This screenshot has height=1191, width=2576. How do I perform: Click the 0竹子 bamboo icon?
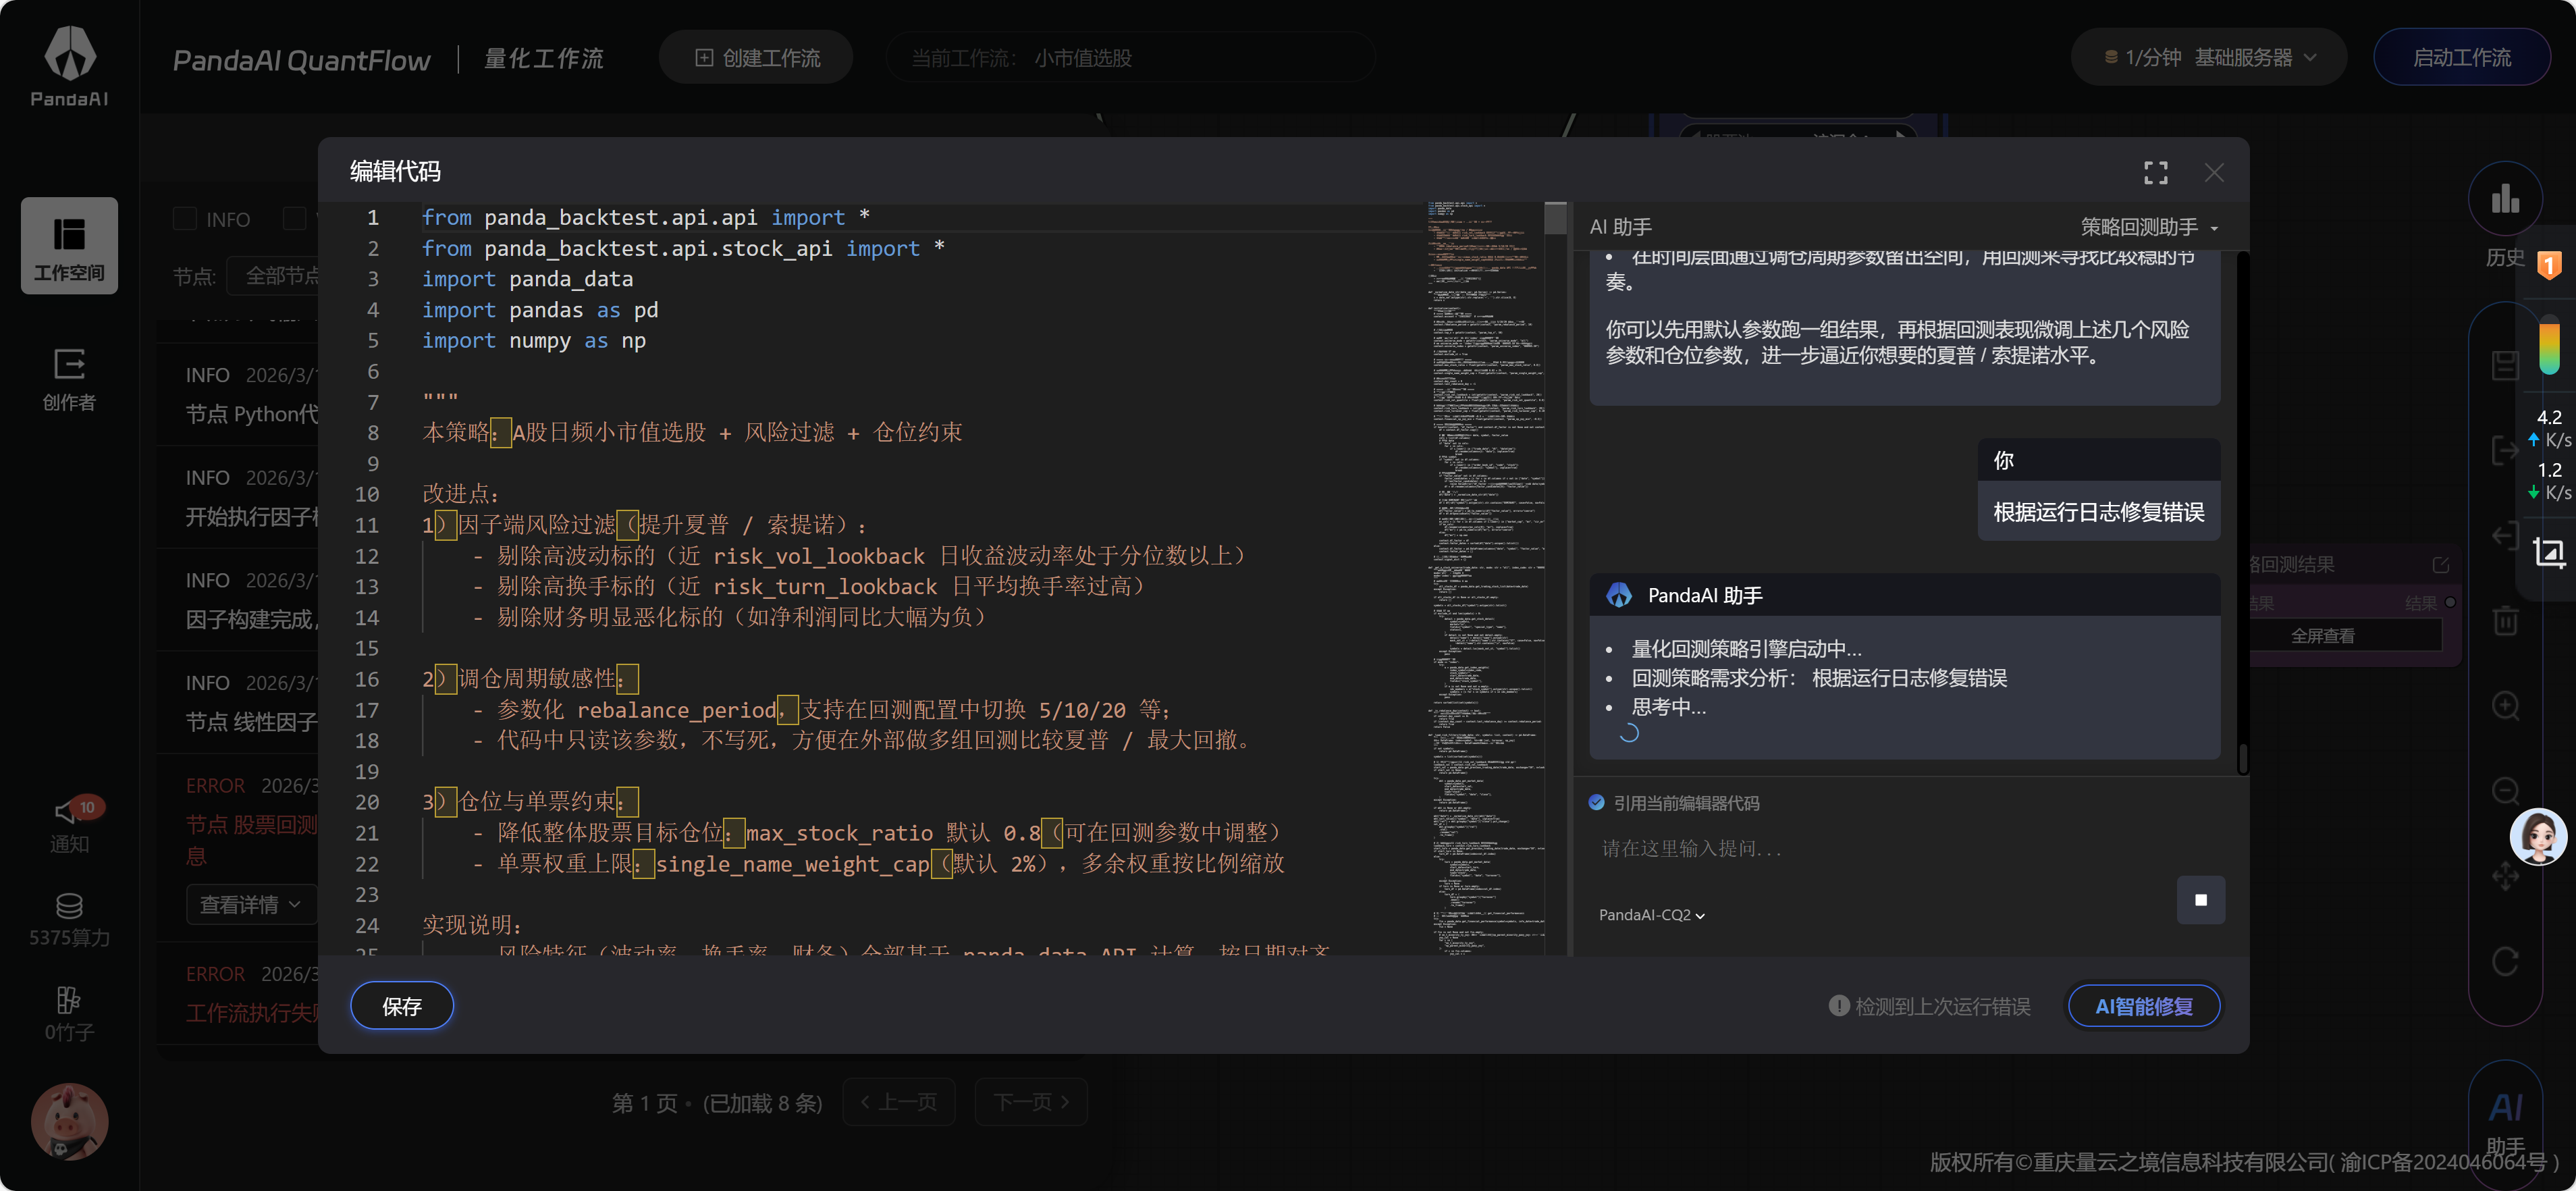69,999
